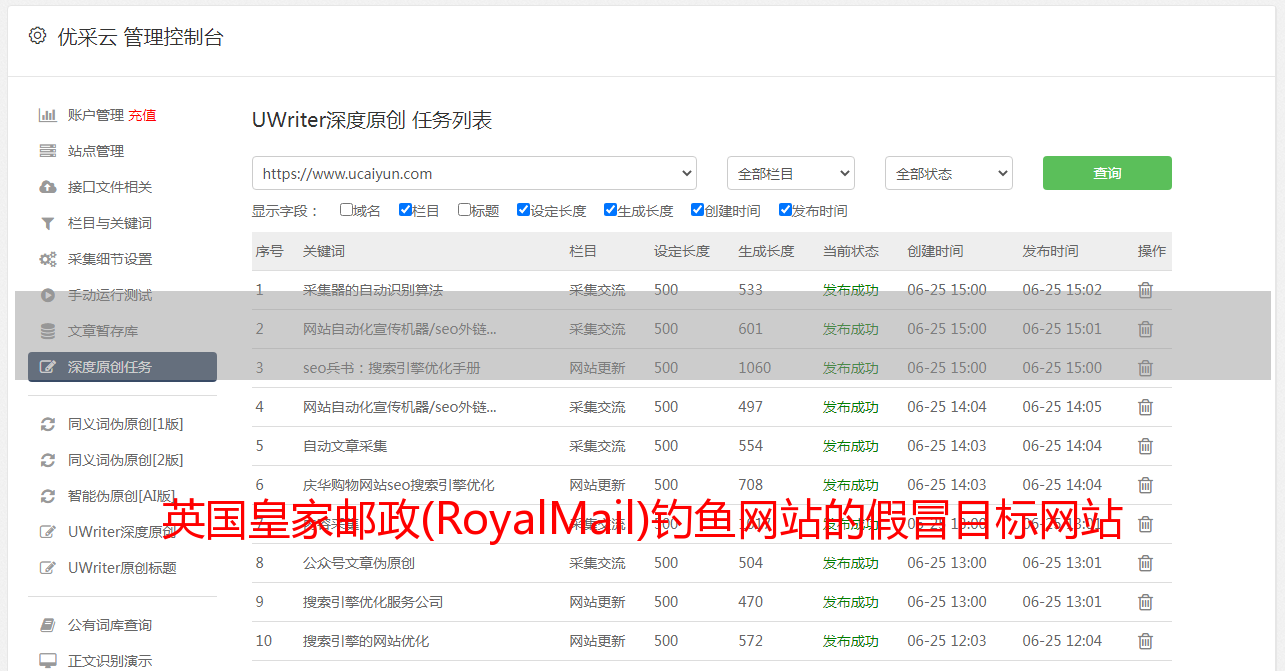The height and width of the screenshot is (671, 1285).
Task: Delete row 4 with trash icon
Action: coord(1145,407)
